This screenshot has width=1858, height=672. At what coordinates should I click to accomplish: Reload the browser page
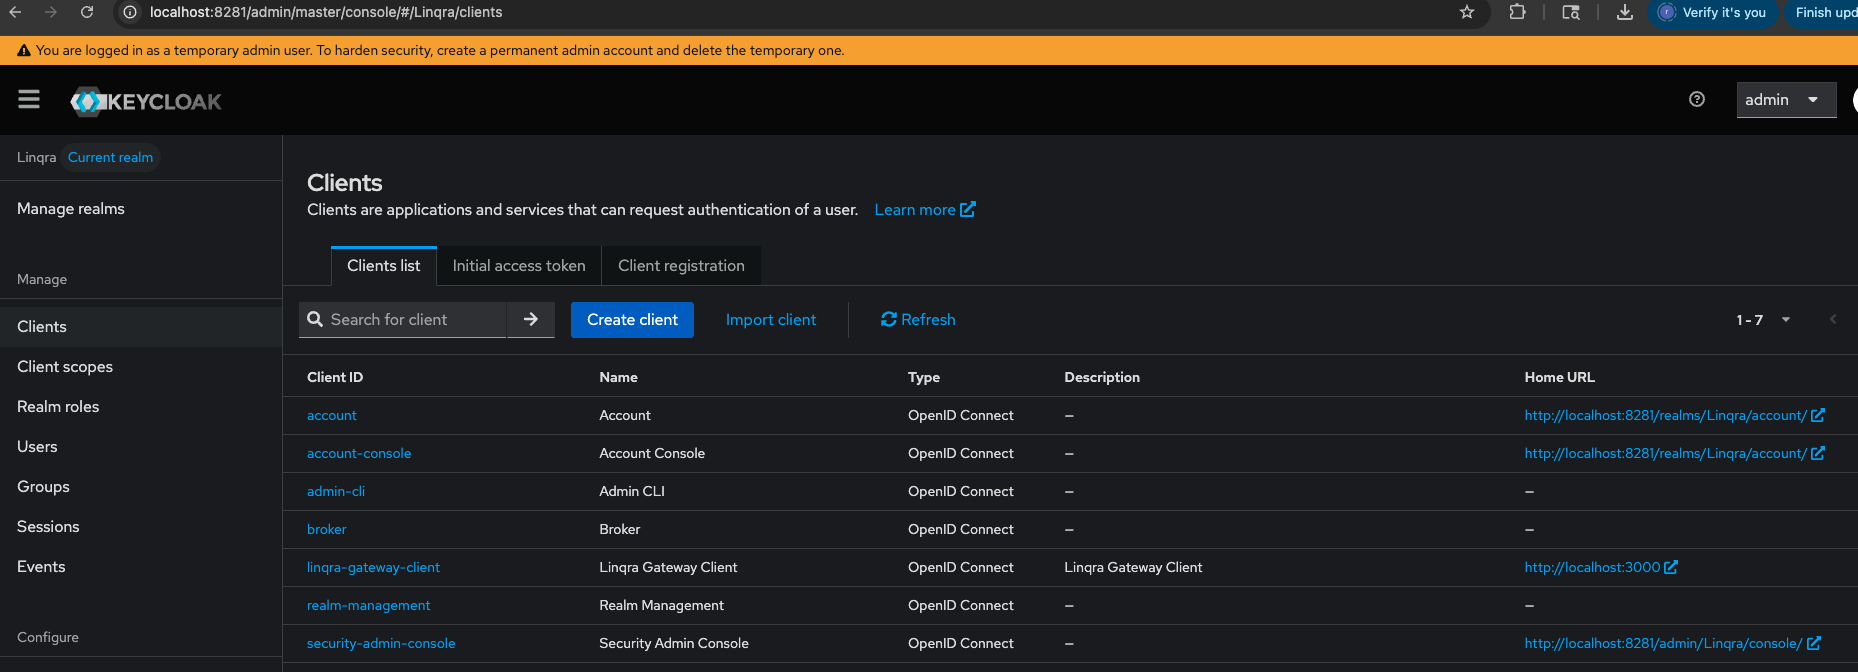click(x=87, y=12)
